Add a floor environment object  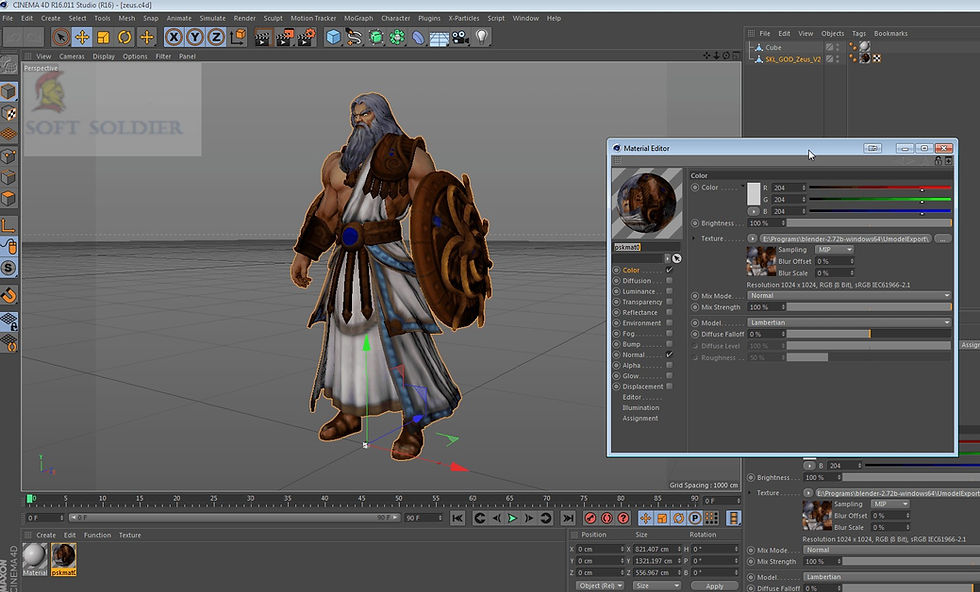pyautogui.click(x=439, y=38)
